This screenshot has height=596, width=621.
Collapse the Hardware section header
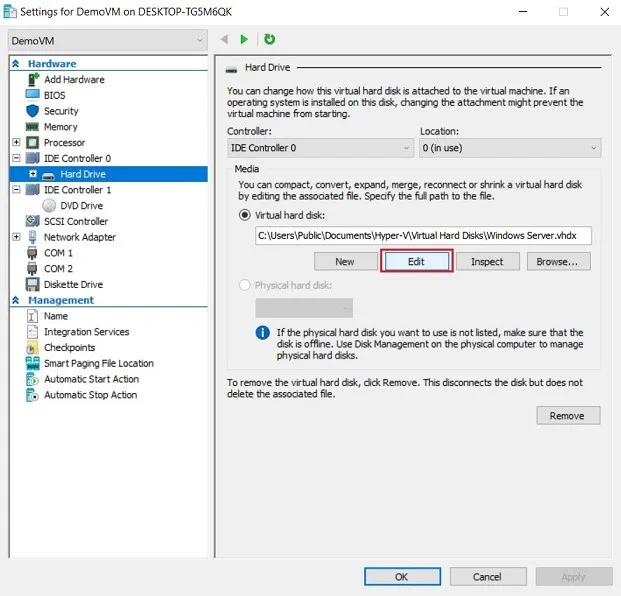[x=16, y=64]
